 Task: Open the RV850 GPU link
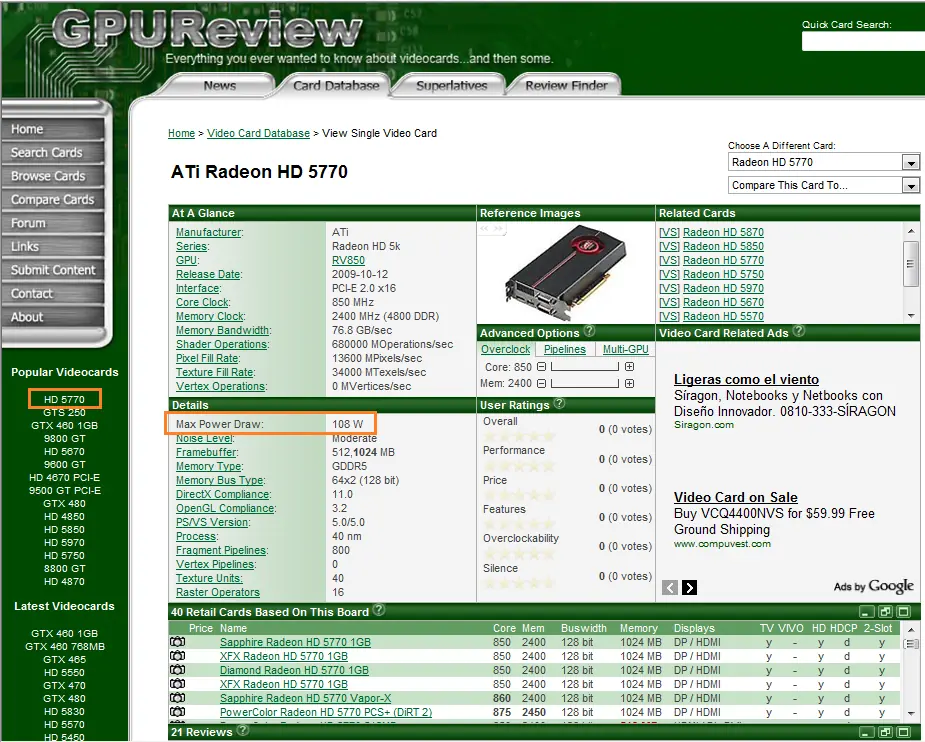tap(348, 260)
